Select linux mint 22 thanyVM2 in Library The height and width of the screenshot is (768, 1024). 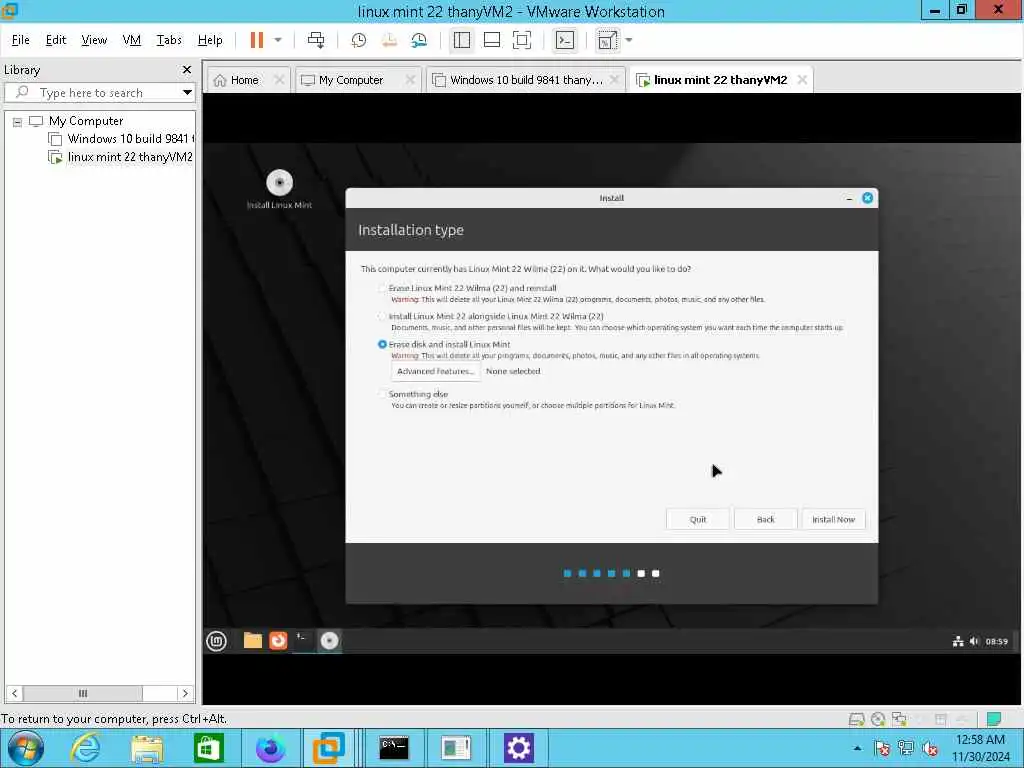(x=121, y=157)
